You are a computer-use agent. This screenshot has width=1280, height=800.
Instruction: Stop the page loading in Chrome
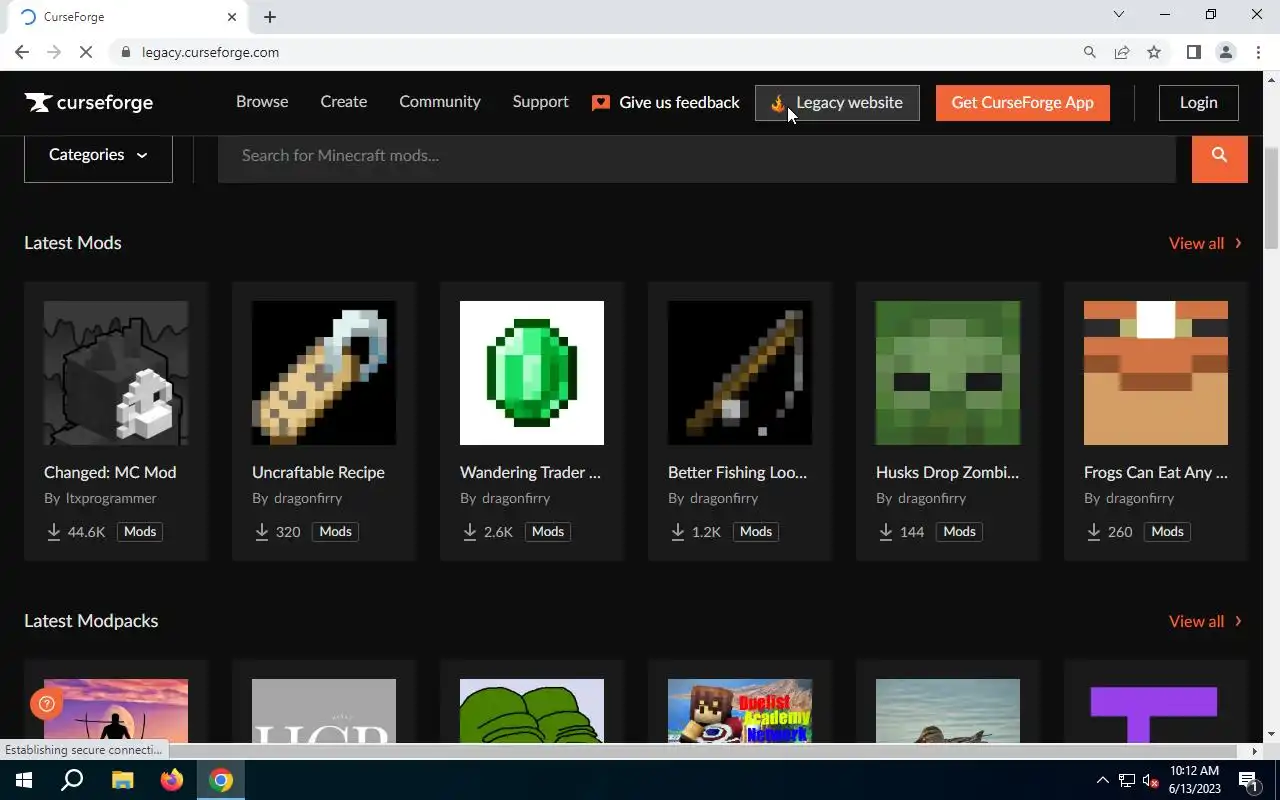click(x=86, y=52)
